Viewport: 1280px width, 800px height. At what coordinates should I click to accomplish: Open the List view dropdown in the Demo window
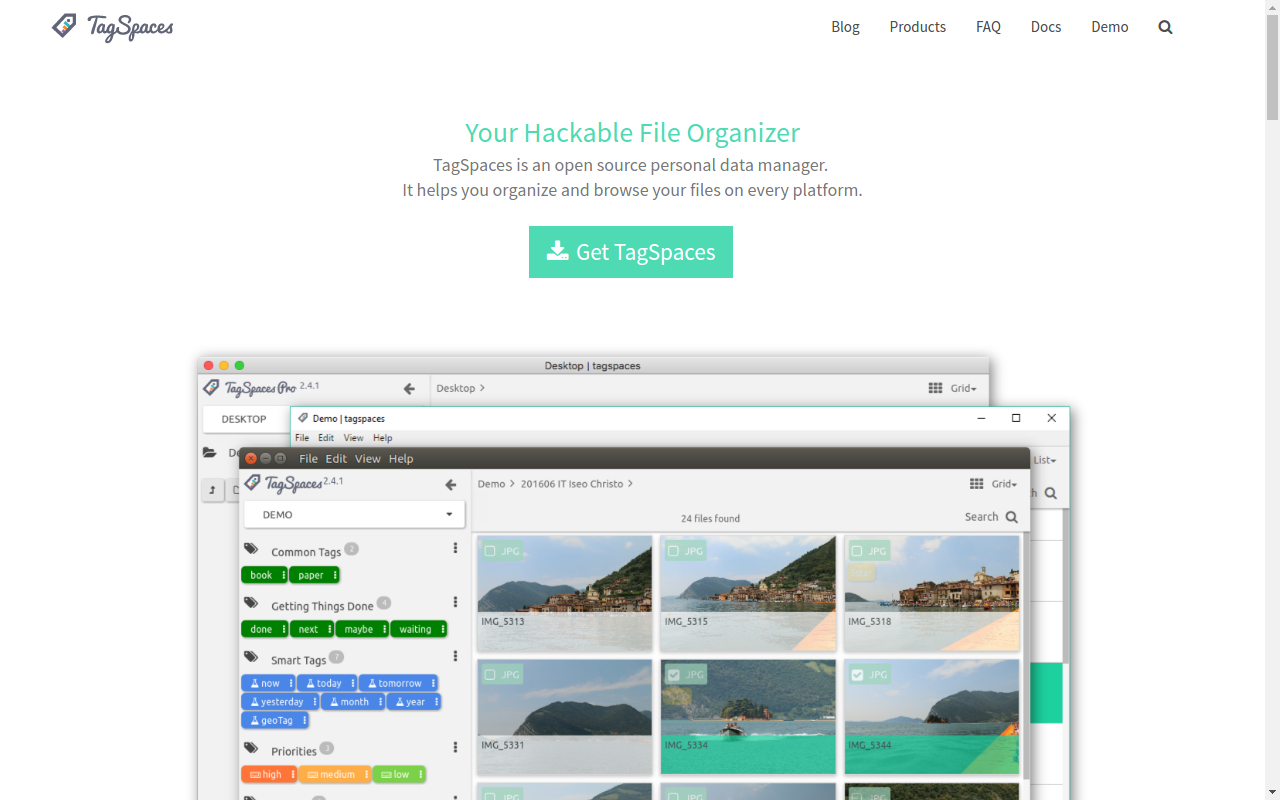(x=1045, y=460)
